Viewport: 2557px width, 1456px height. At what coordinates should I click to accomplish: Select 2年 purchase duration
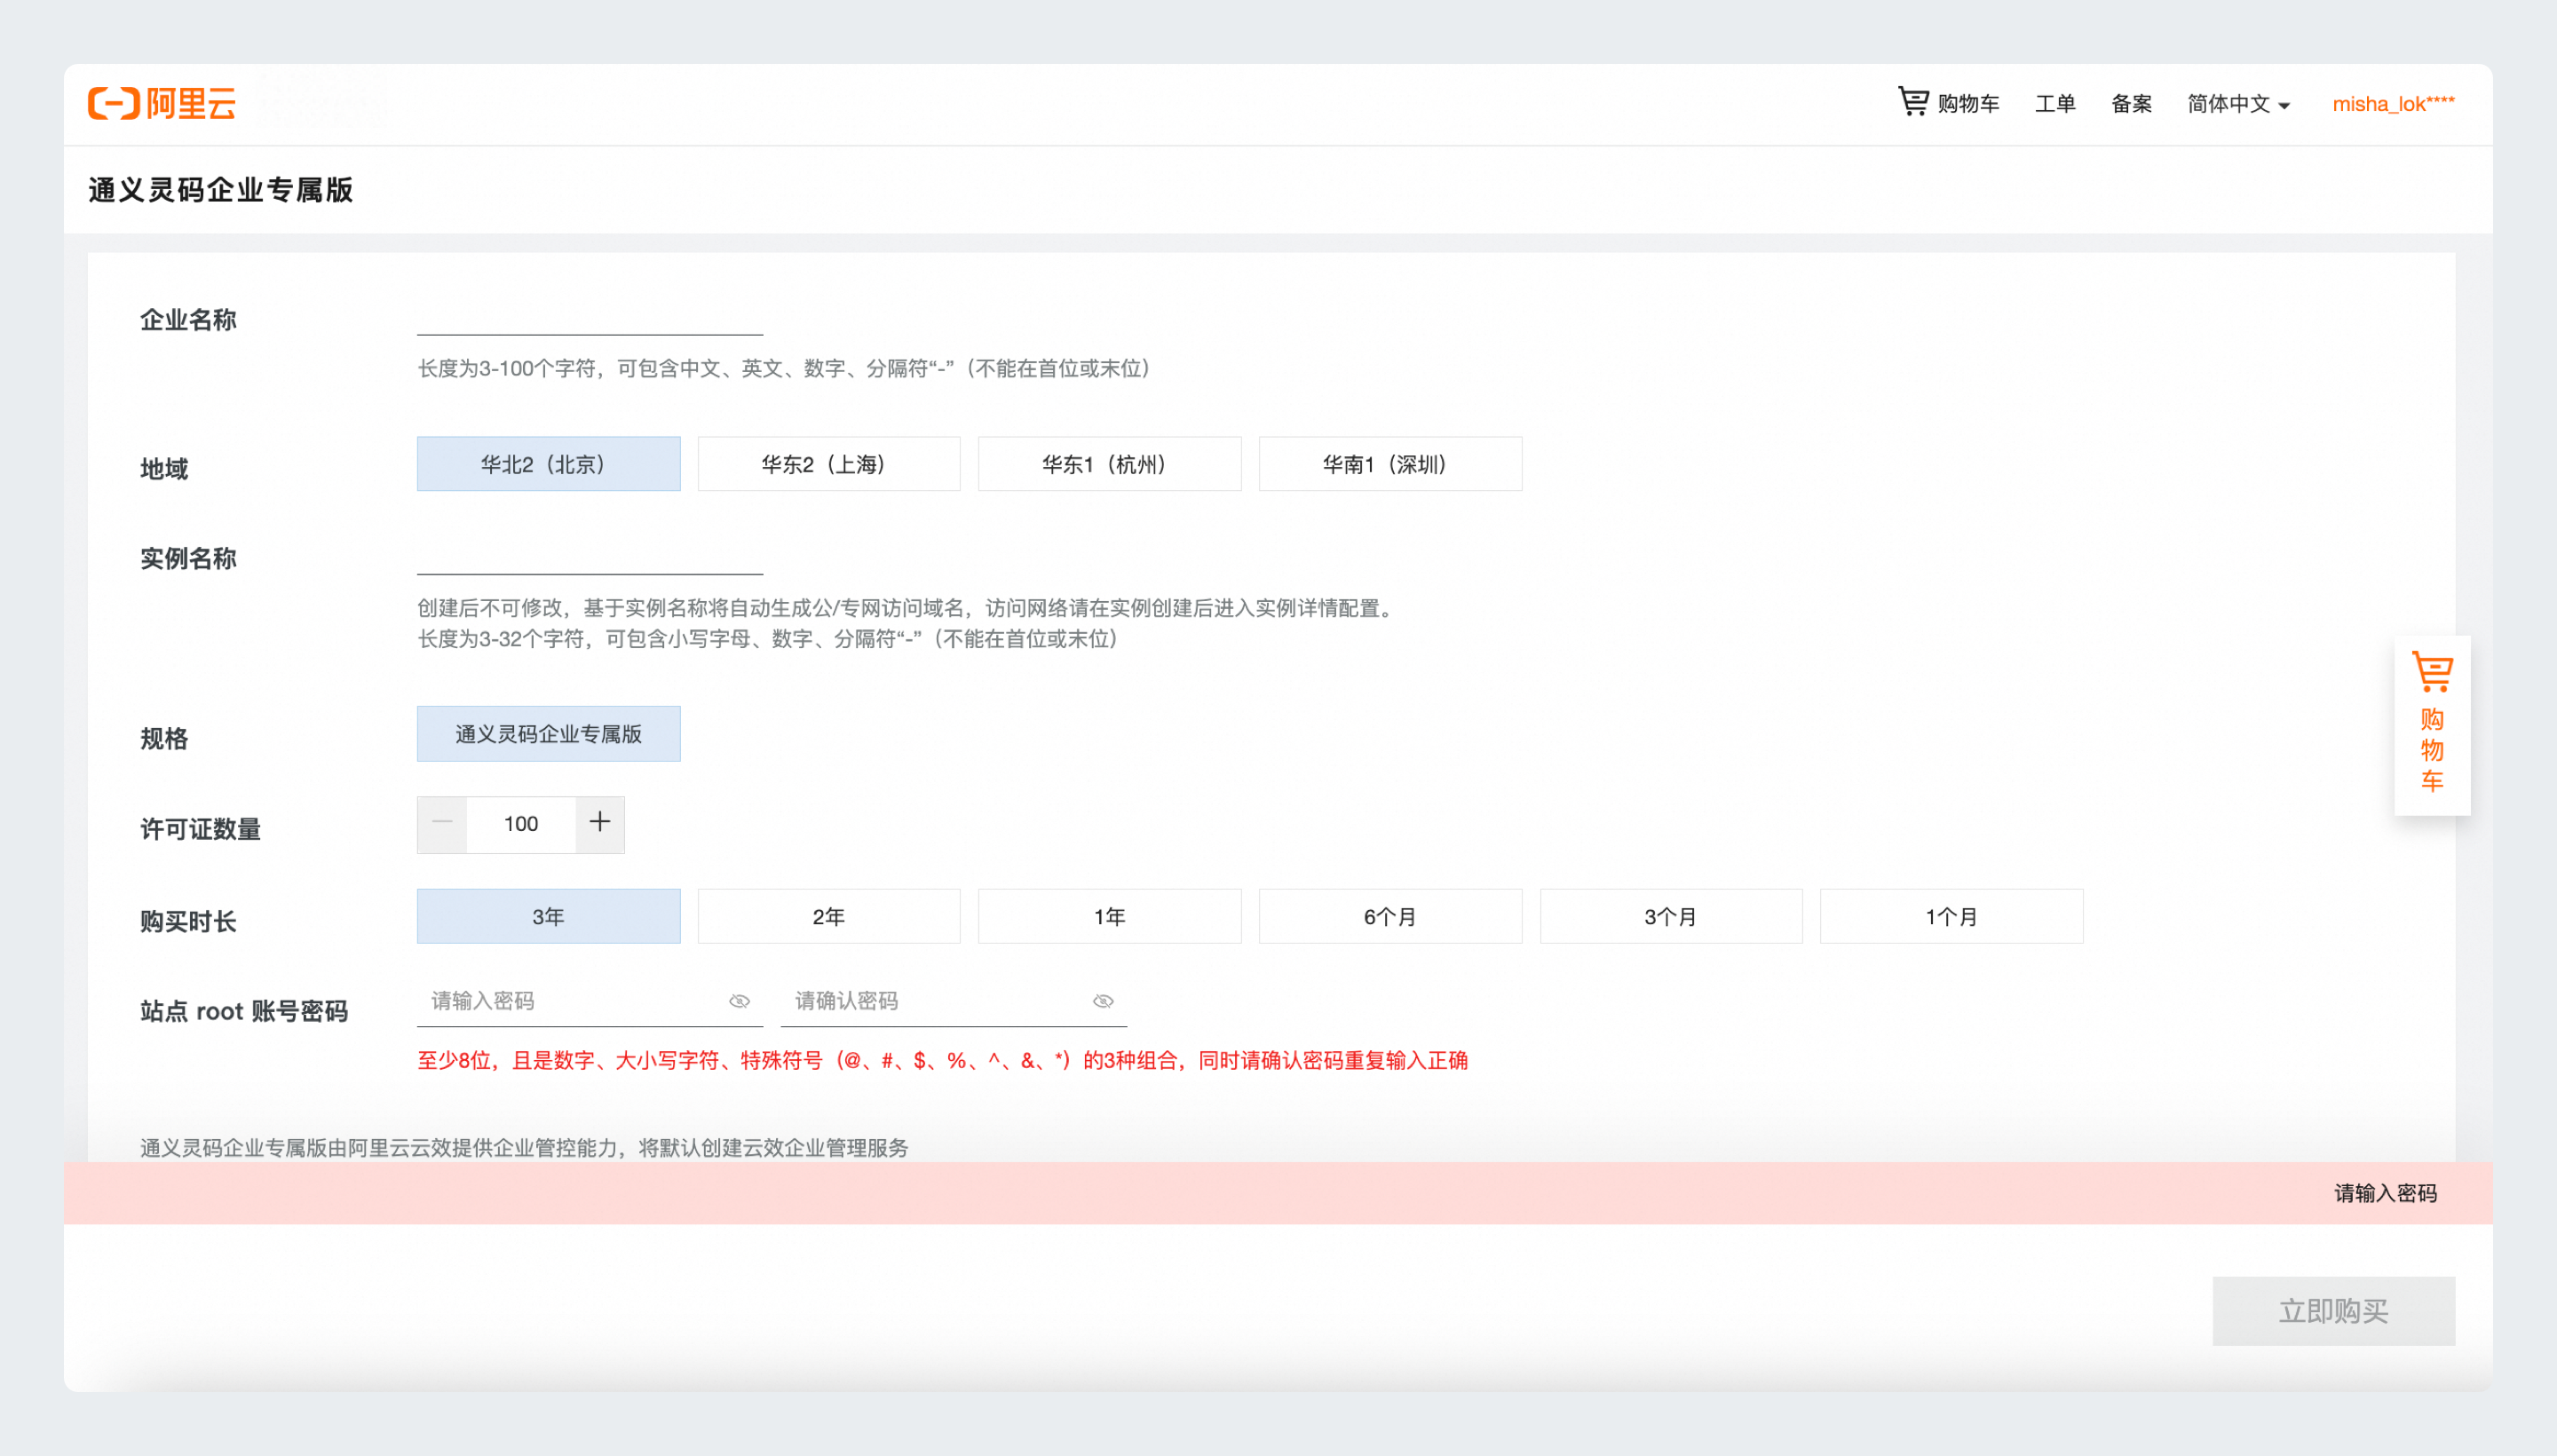pos(829,916)
